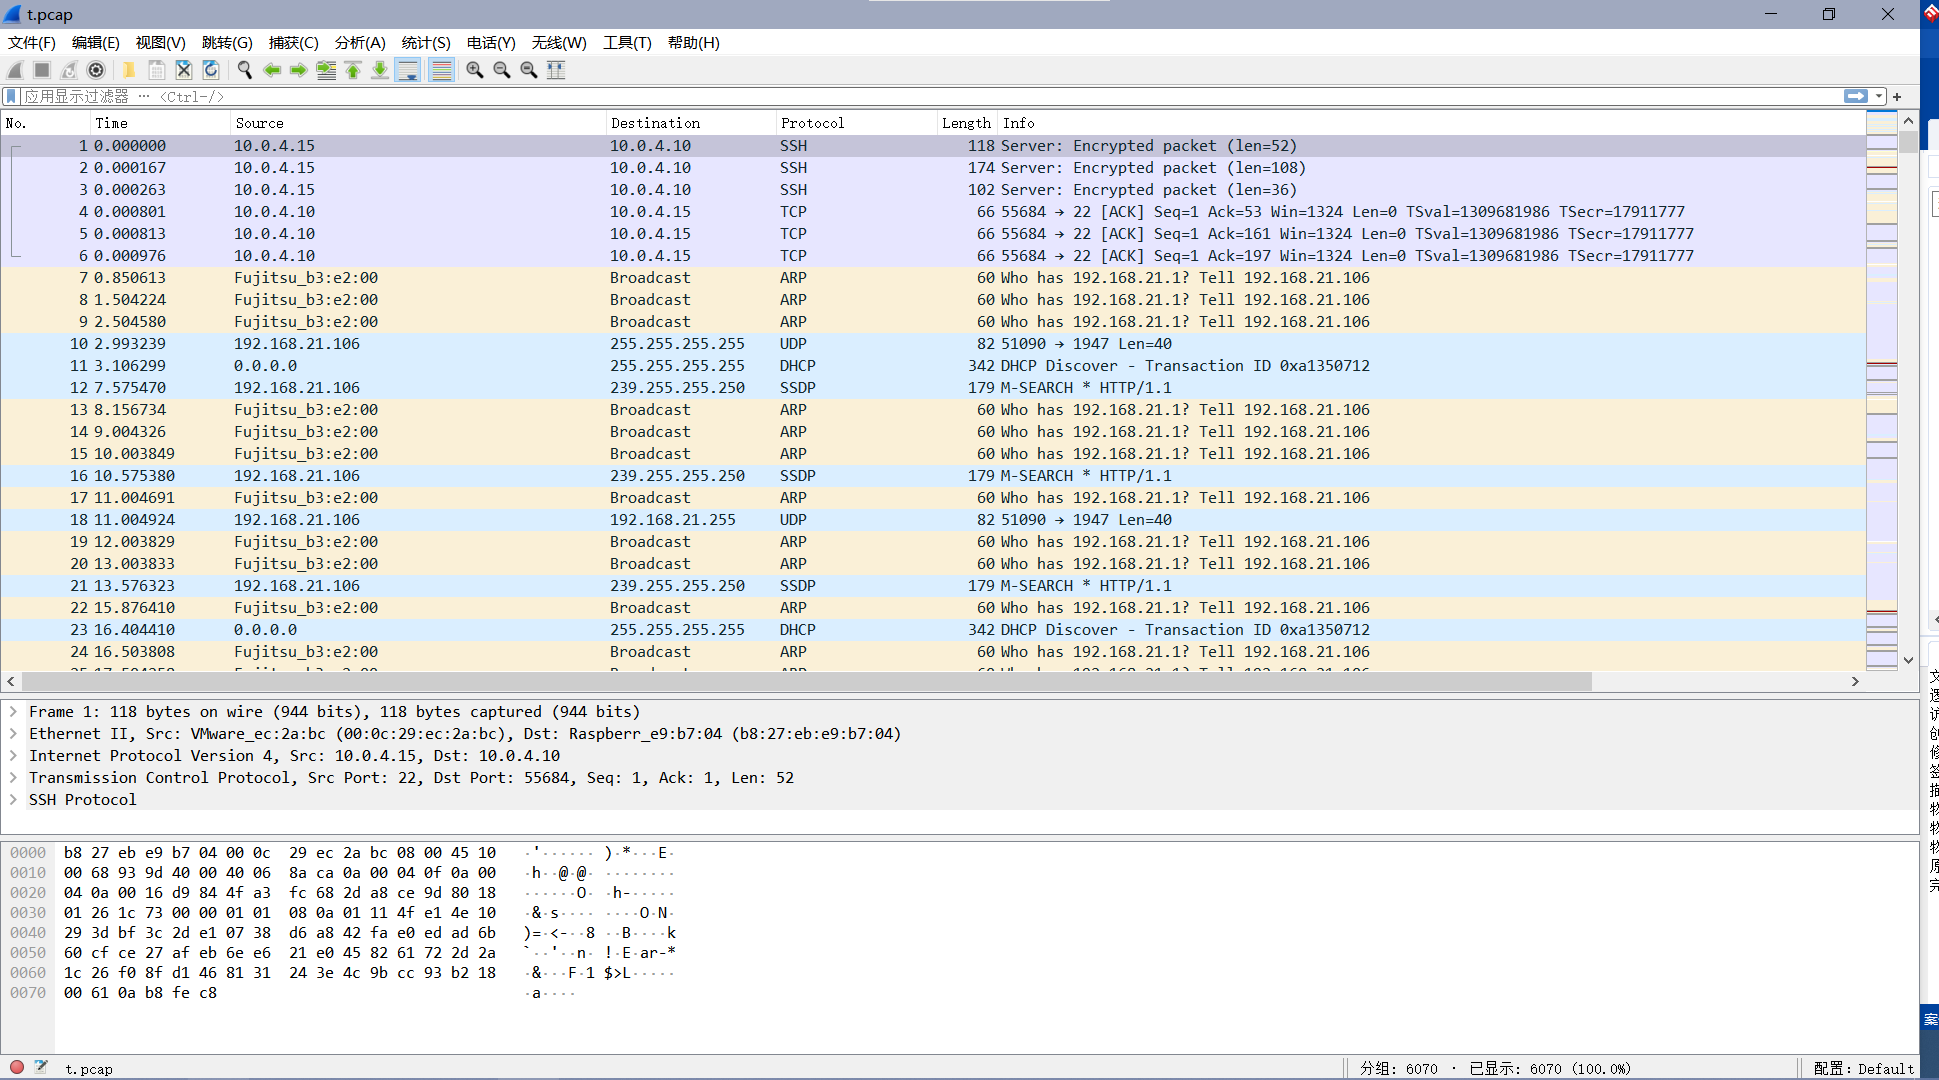The height and width of the screenshot is (1080, 1939).
Task: Add a filter button with plus icon
Action: (x=1897, y=96)
